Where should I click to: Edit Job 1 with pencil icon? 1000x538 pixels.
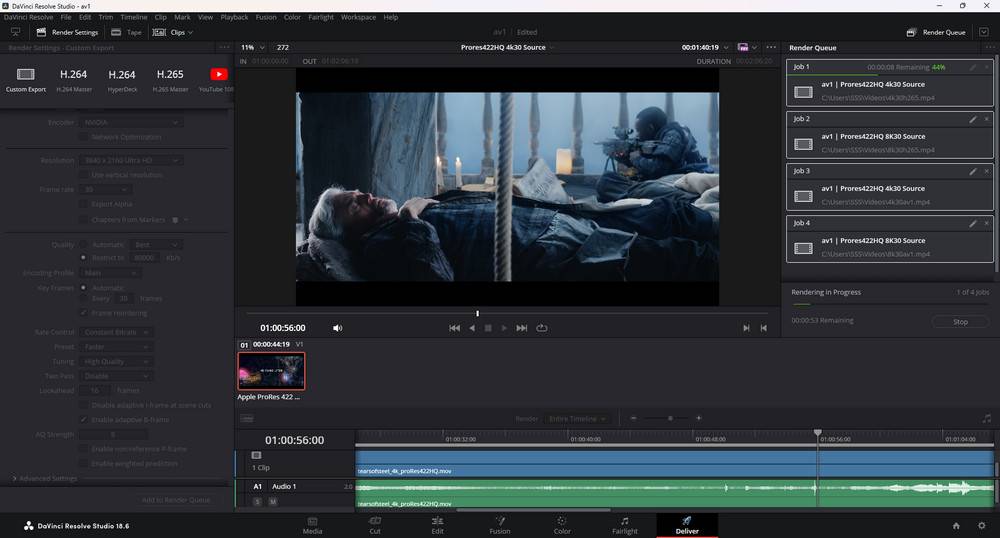[972, 67]
